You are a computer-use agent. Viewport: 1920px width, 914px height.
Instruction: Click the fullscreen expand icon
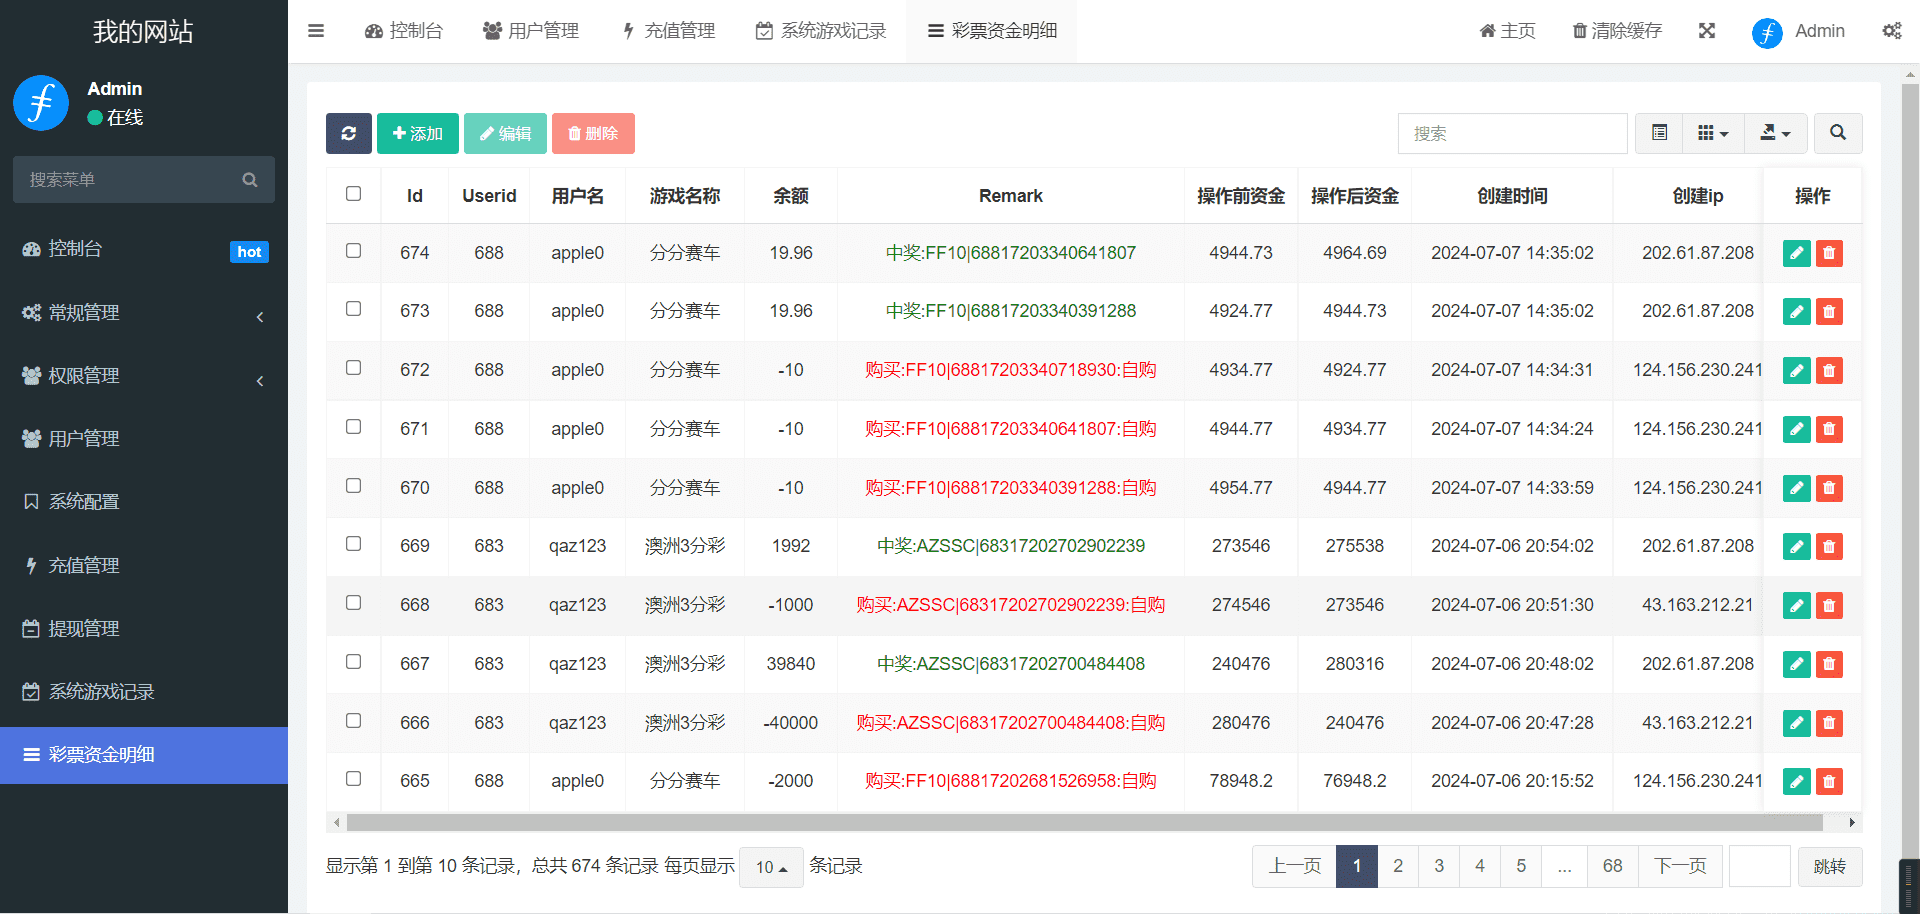pos(1706,31)
